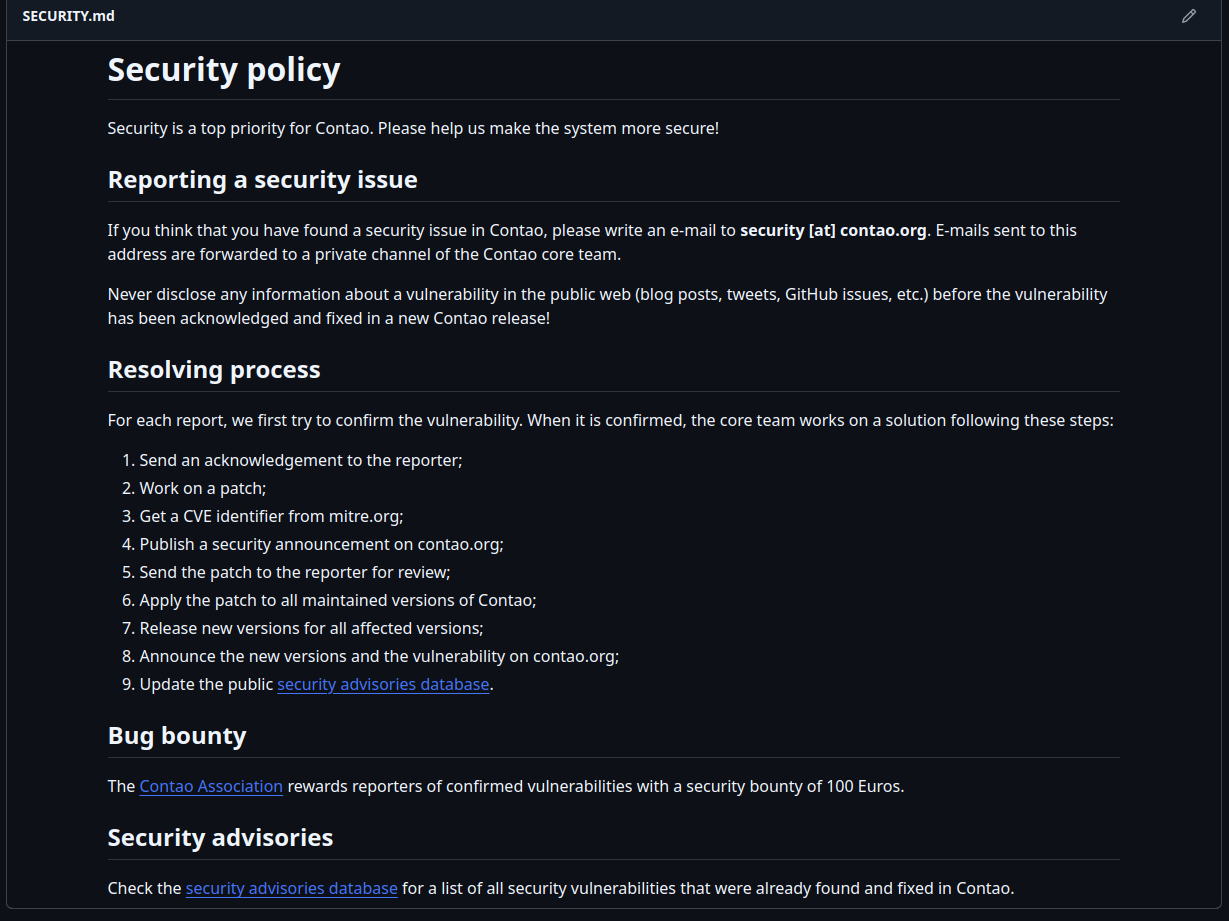Click step Apply the patch to all maintained versions
The image size is (1229, 921).
[x=338, y=600]
